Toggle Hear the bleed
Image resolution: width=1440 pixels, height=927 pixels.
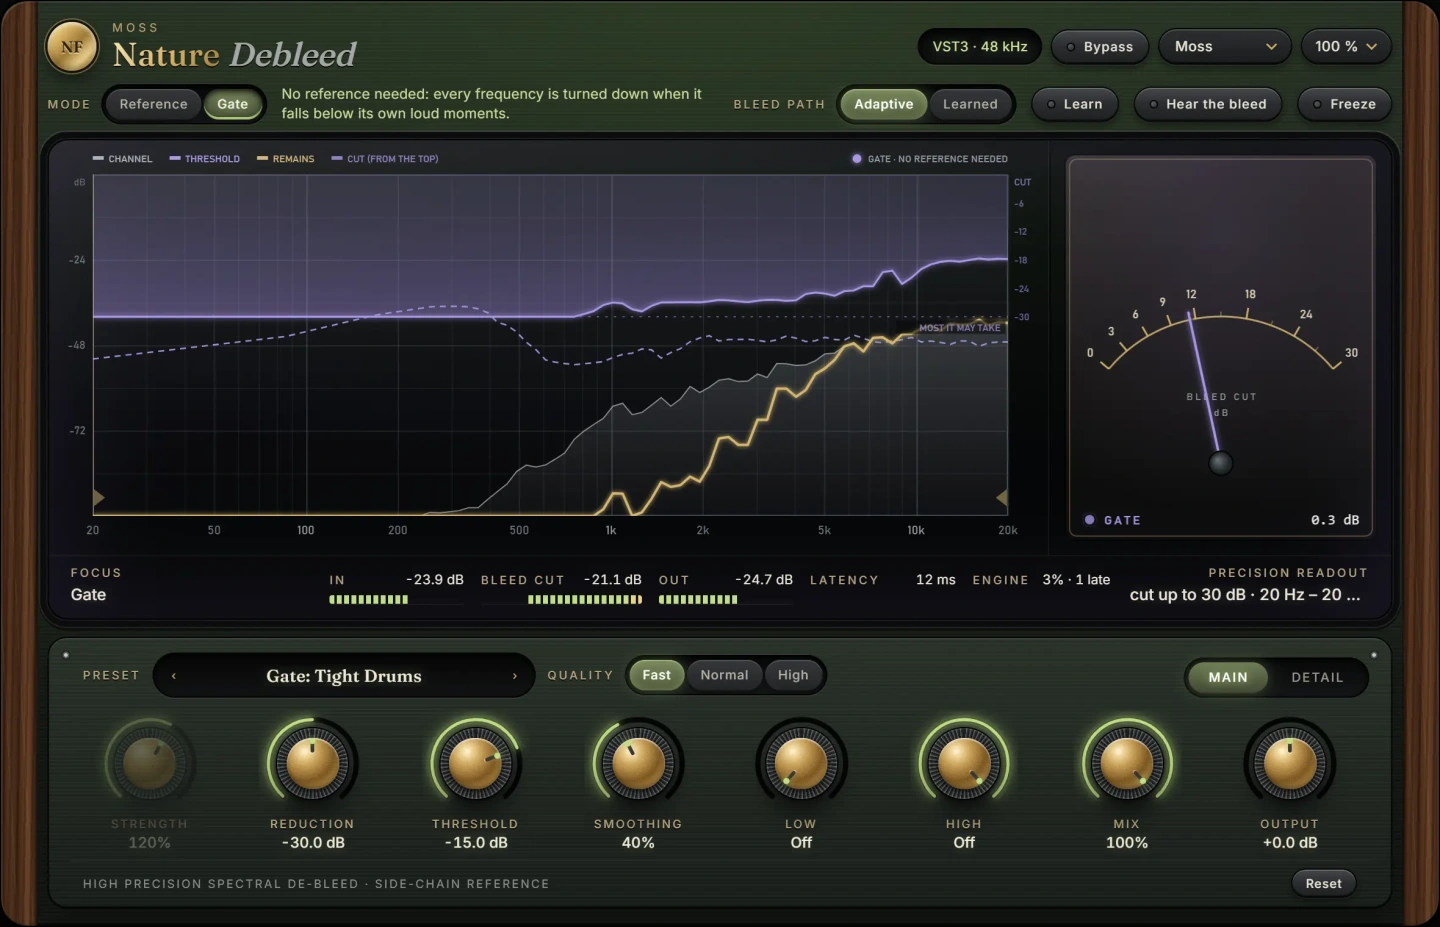click(x=1207, y=104)
